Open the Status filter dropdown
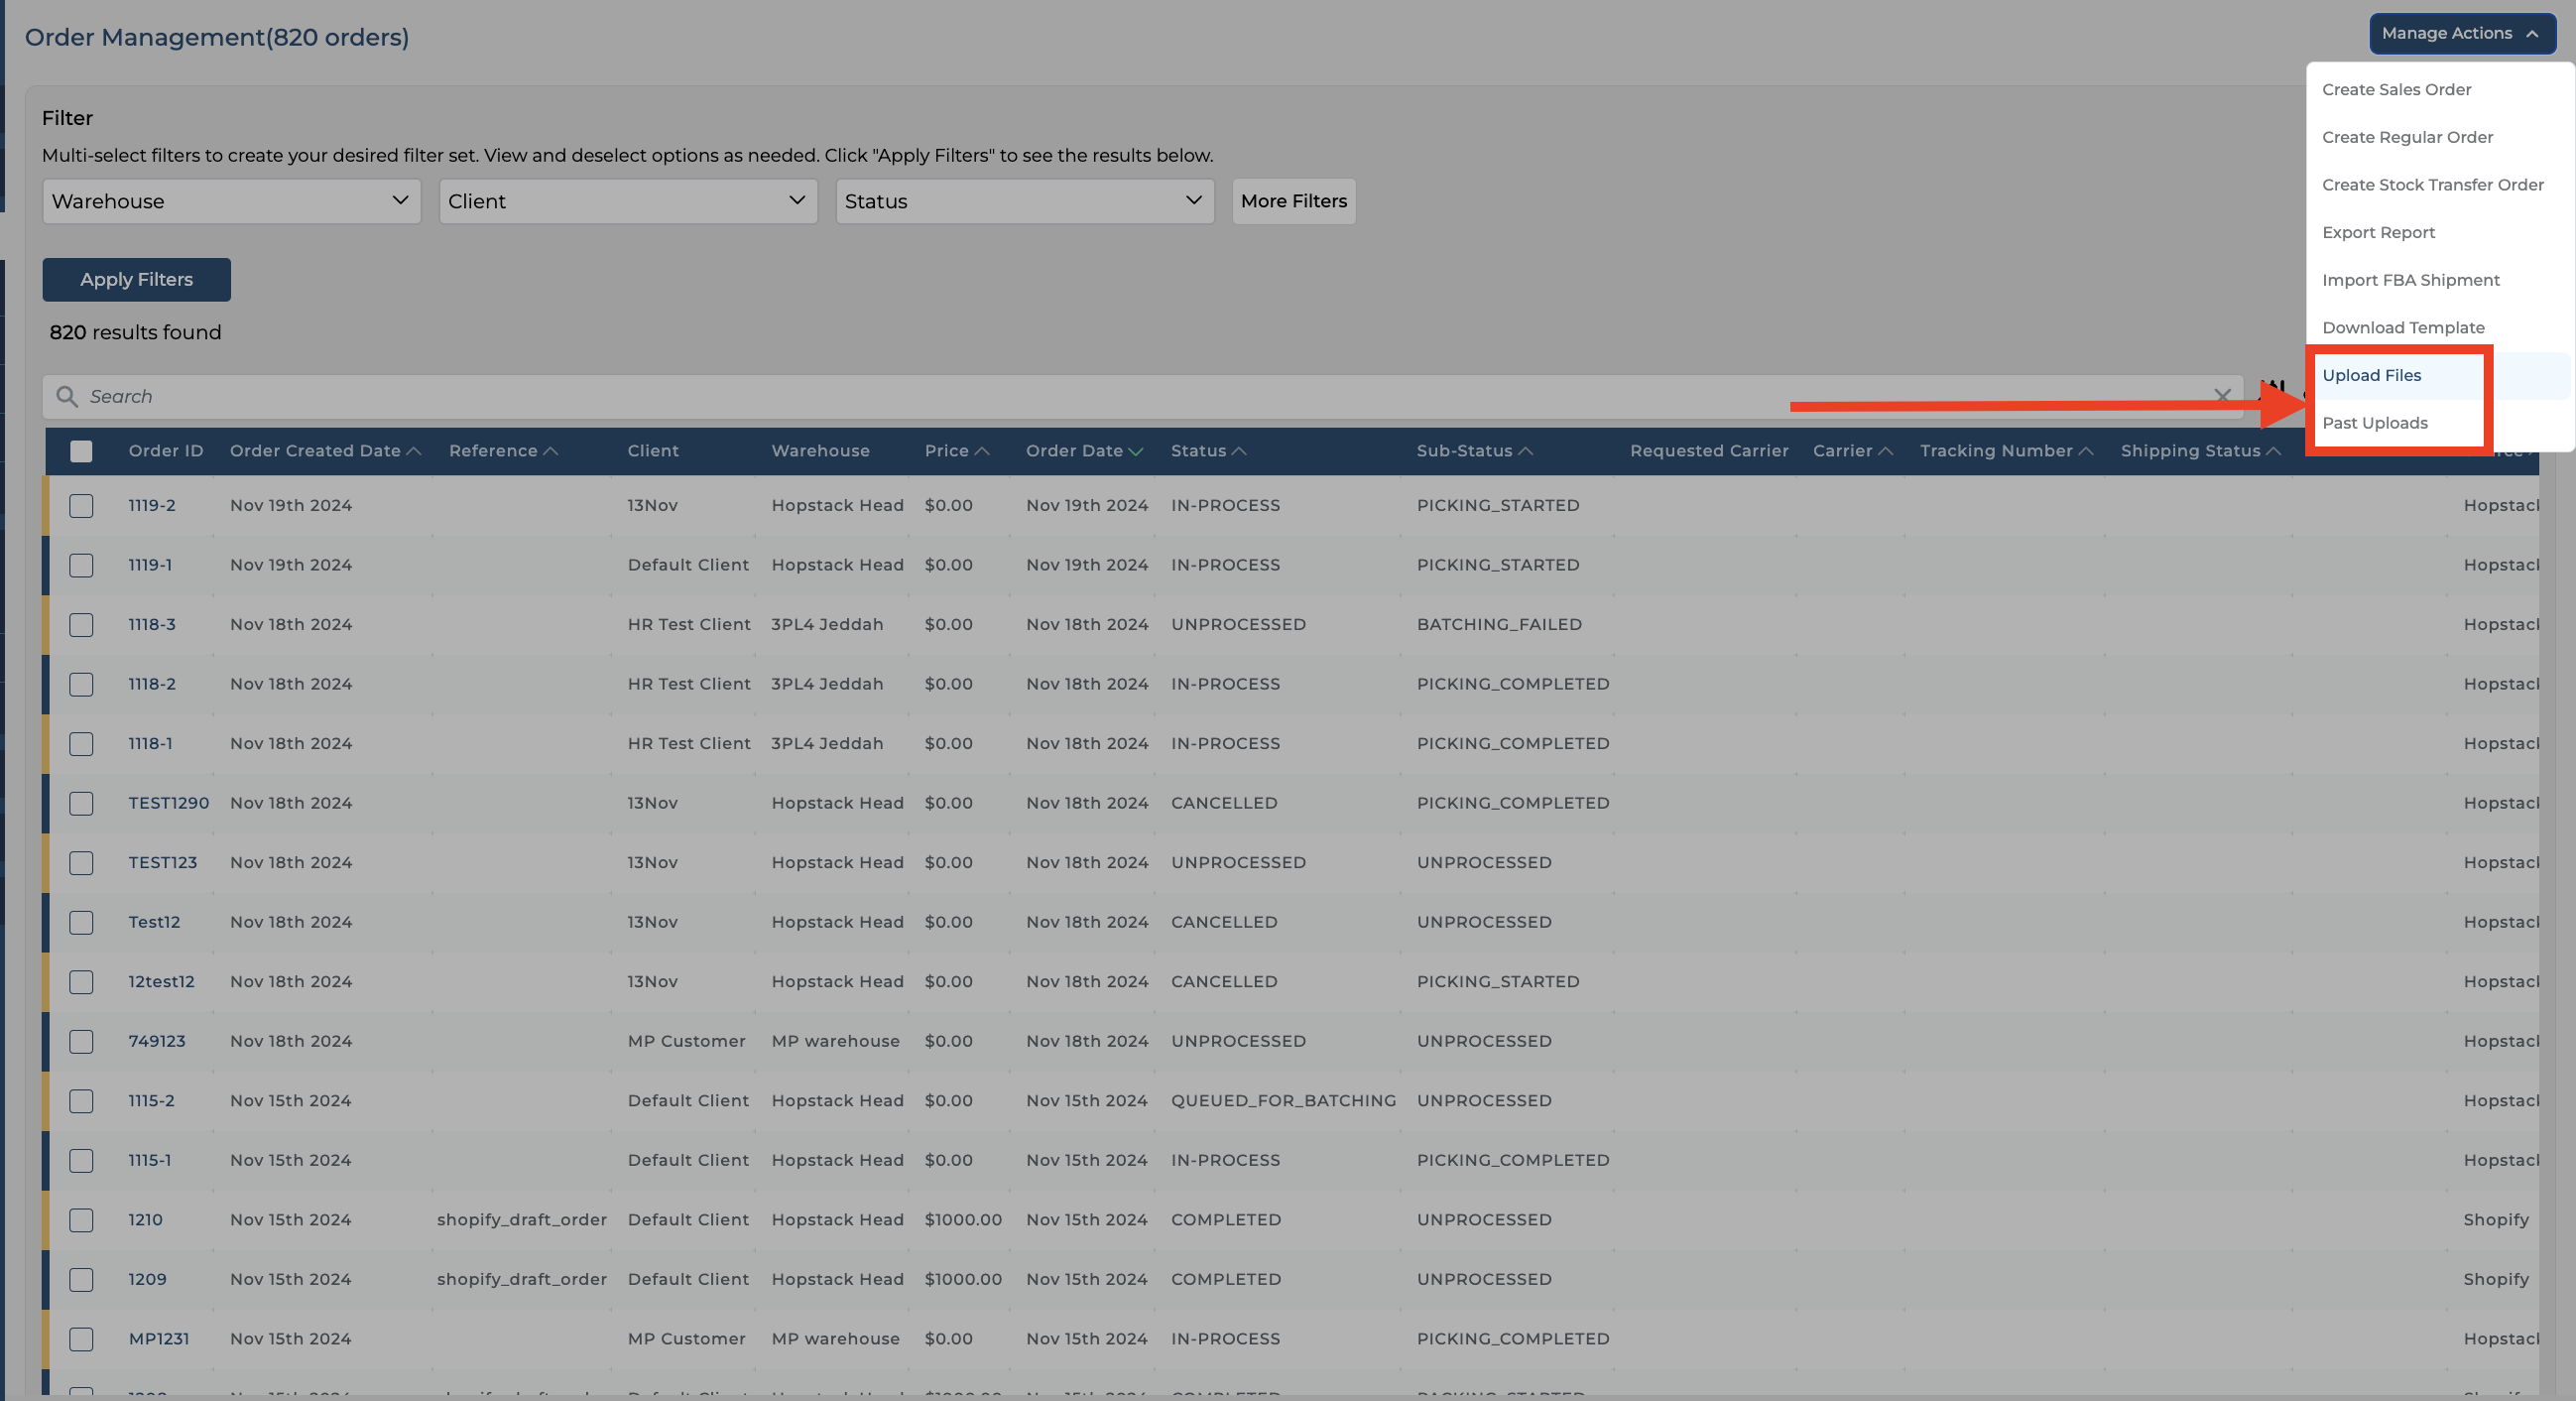The image size is (2576, 1401). click(x=1024, y=202)
